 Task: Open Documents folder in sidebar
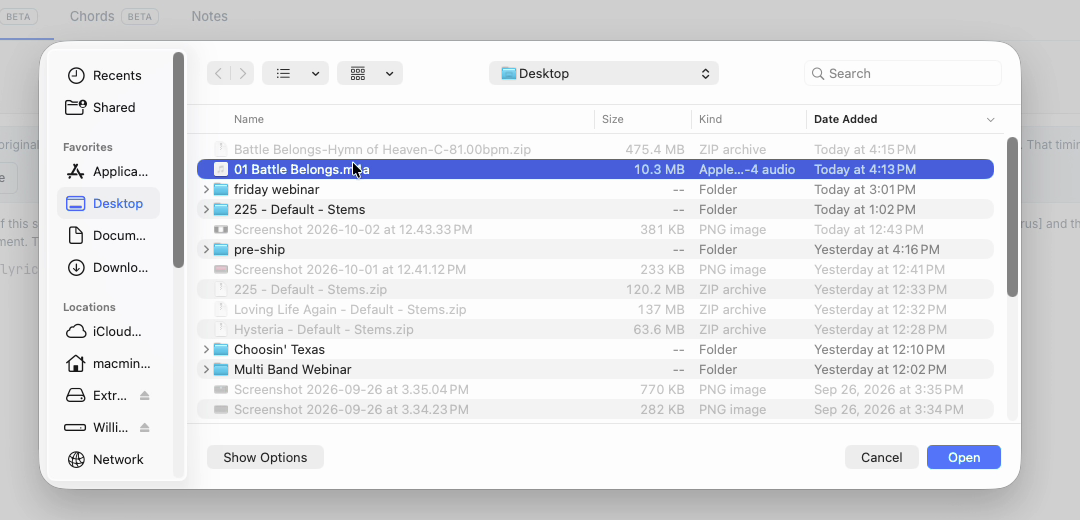pos(107,236)
